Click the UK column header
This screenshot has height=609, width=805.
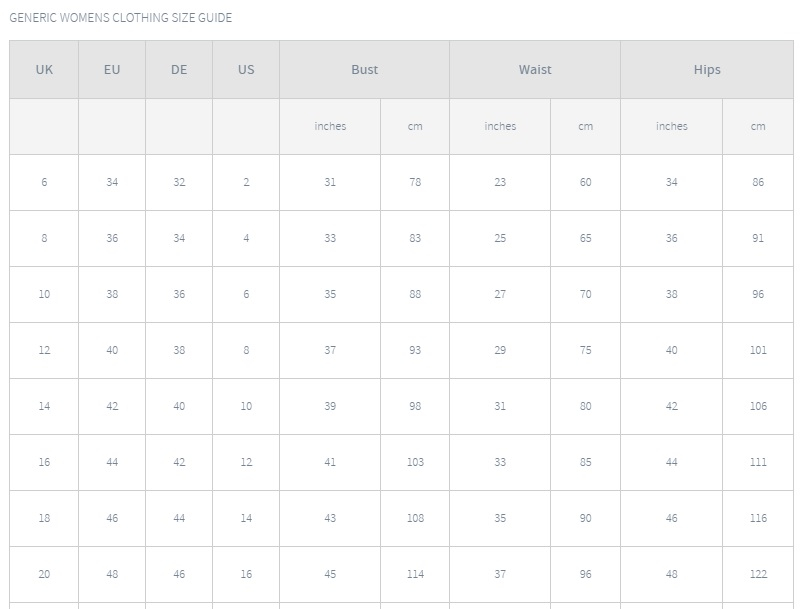pyautogui.click(x=44, y=70)
